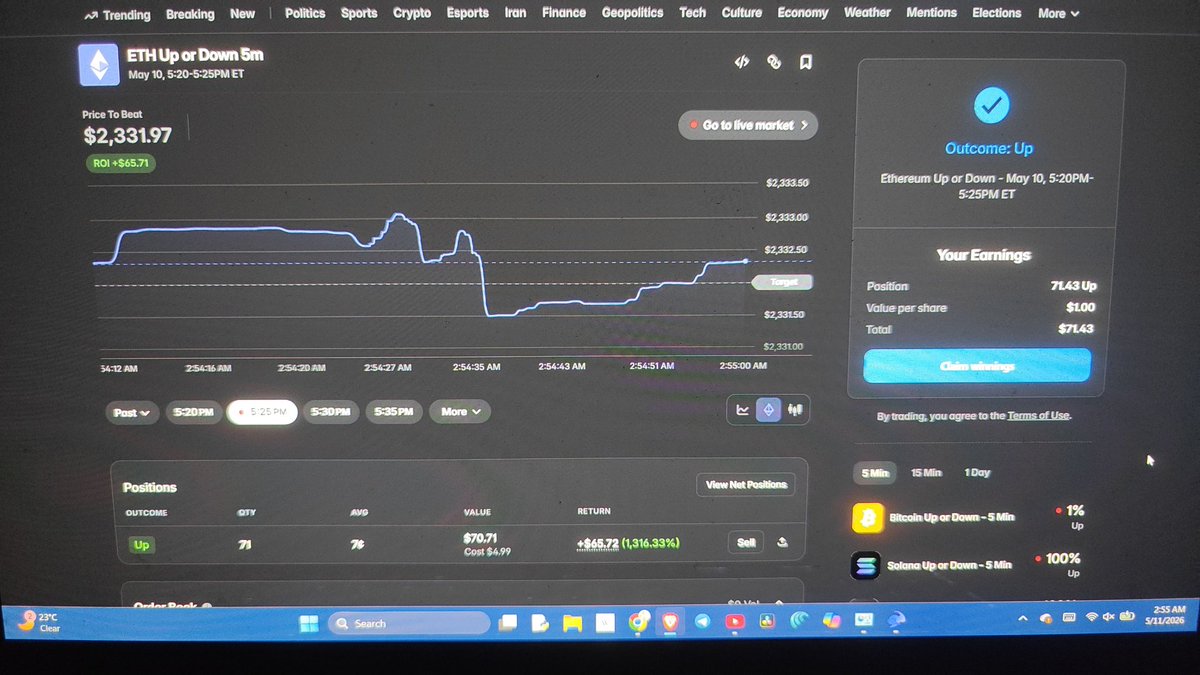The image size is (1200, 675).
Task: Click the Ethereum market logo icon
Action: point(99,65)
